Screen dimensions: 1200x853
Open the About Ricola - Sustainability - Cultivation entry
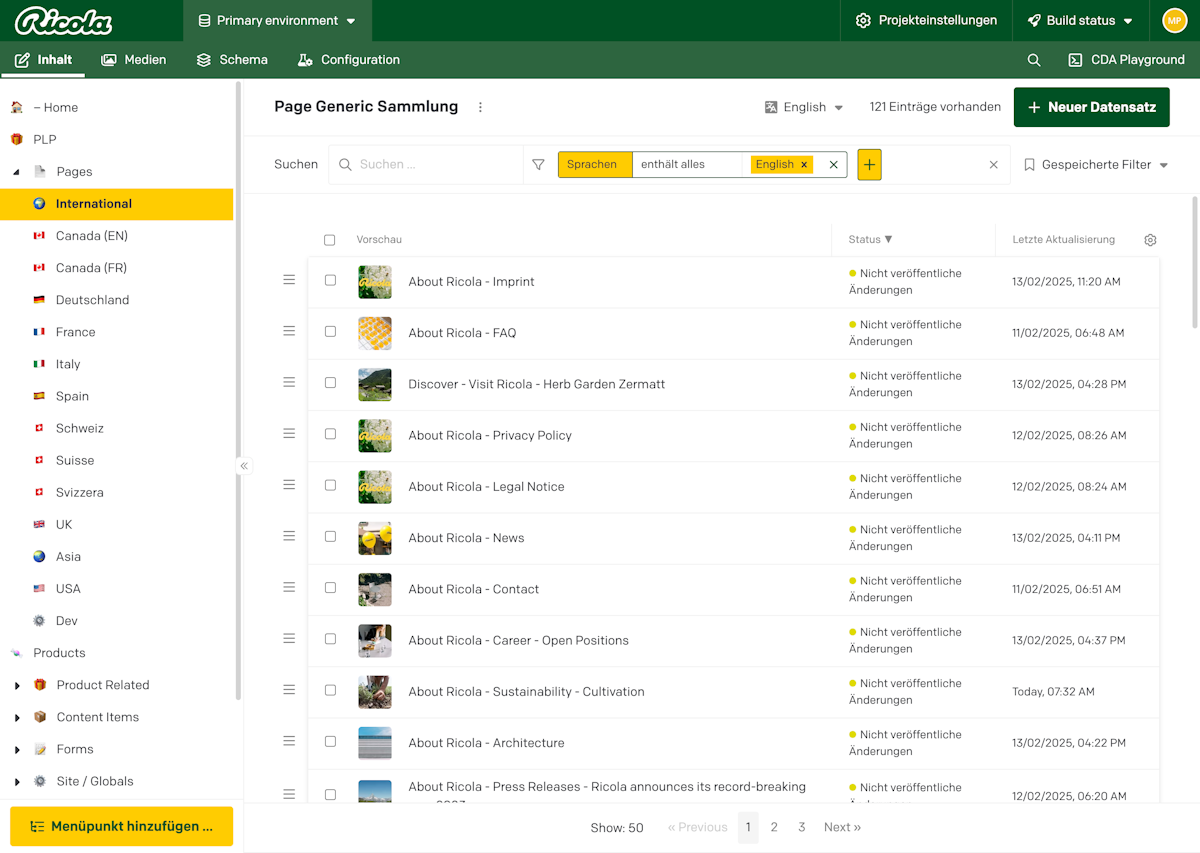(526, 692)
